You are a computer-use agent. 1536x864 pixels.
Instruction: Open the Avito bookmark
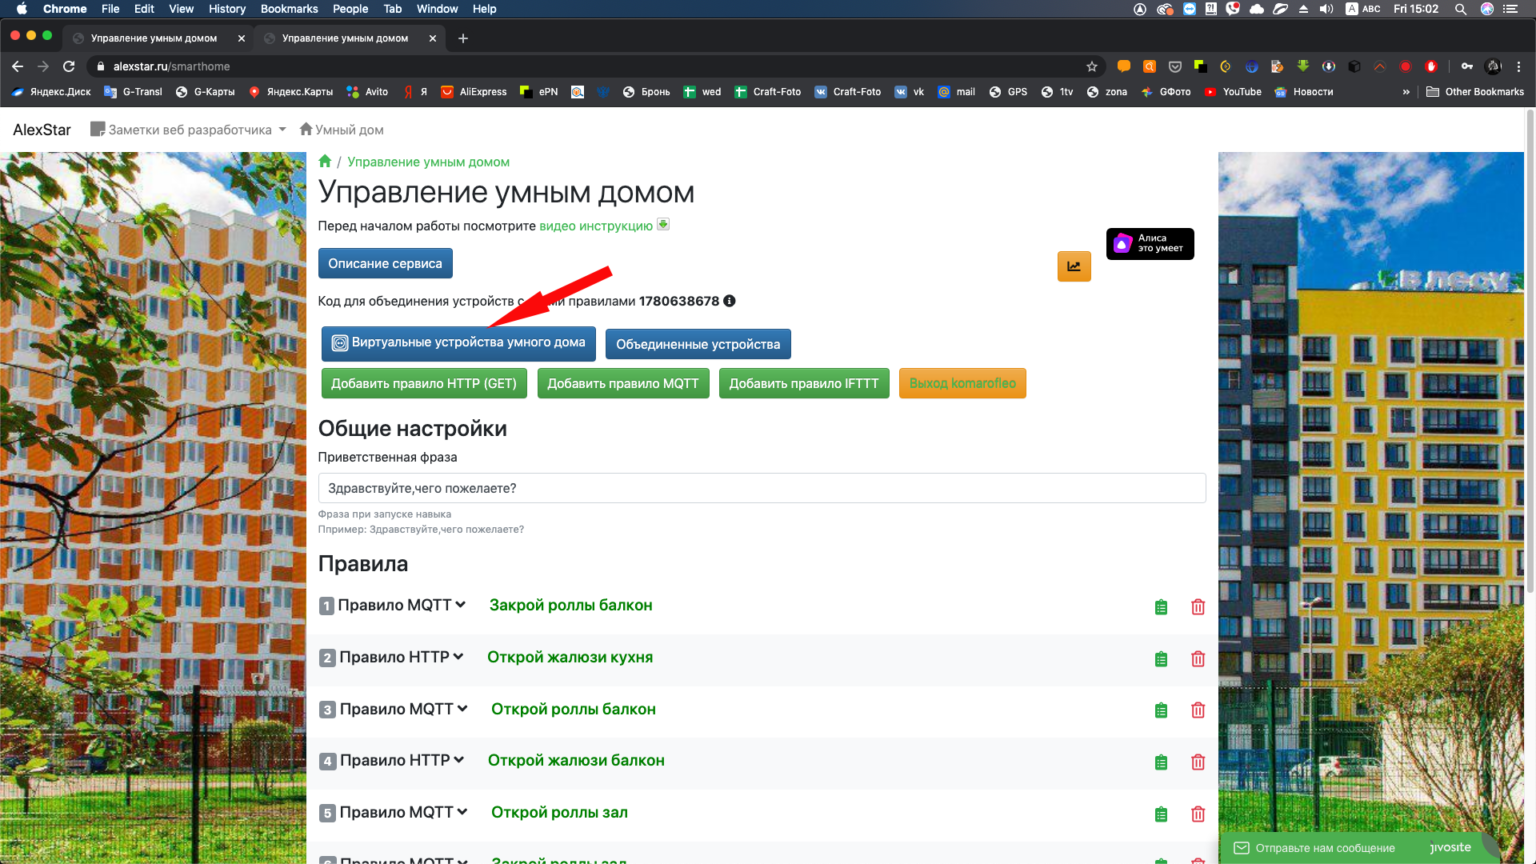[367, 92]
